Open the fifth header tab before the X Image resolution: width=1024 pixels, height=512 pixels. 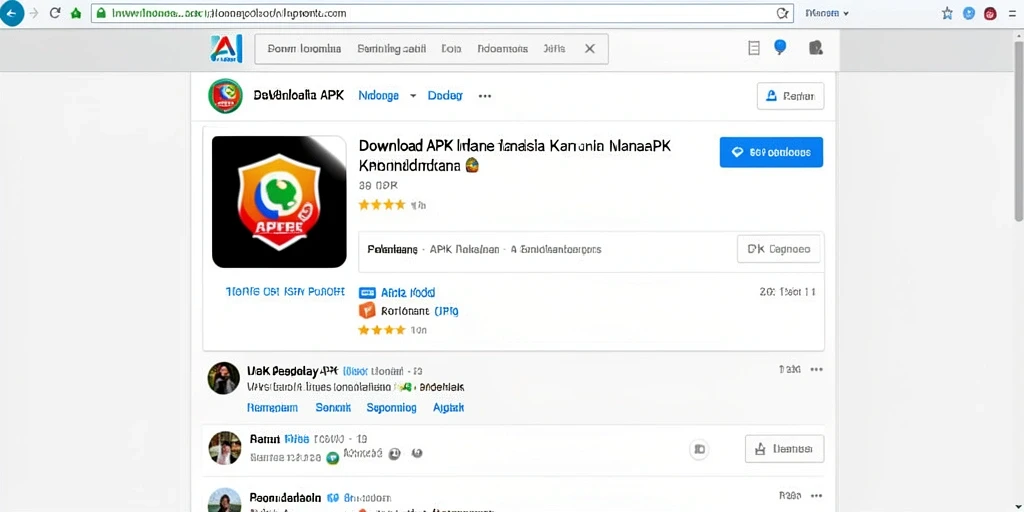[x=554, y=48]
